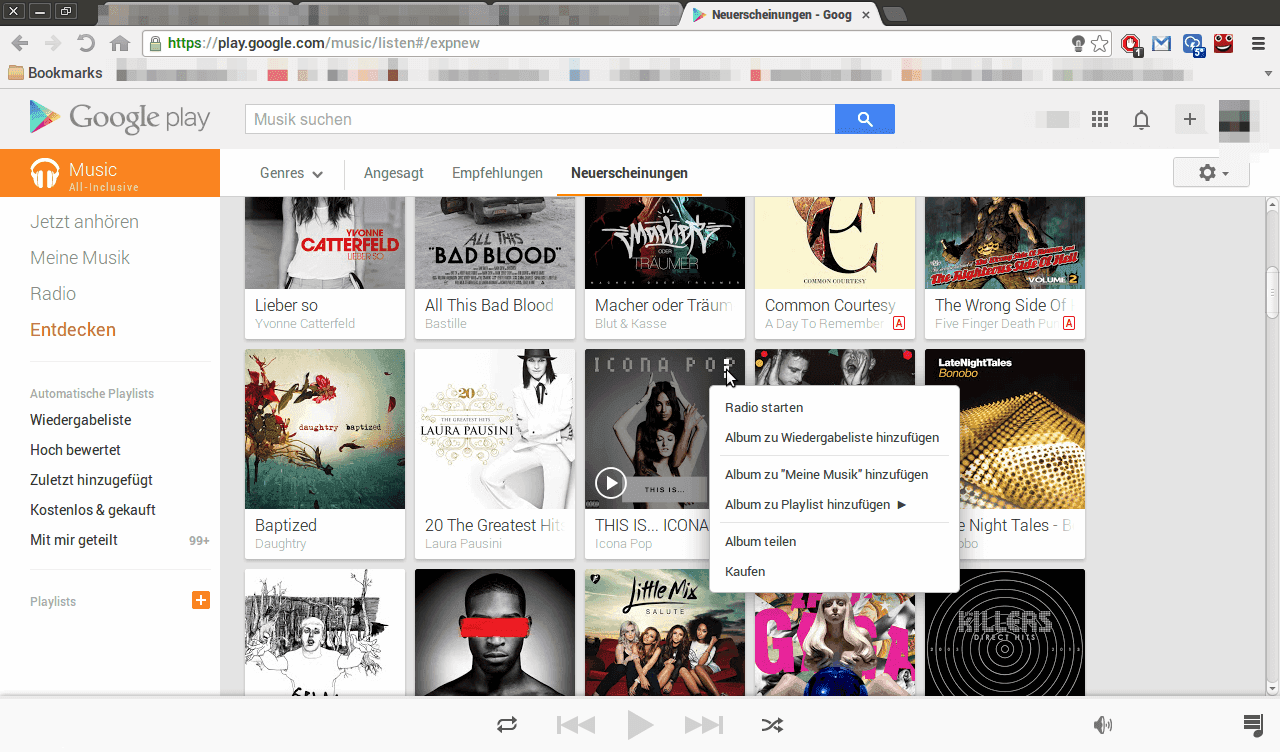The width and height of the screenshot is (1280, 752).
Task: Open the 'All This Bad Blood' album title
Action: coord(489,305)
